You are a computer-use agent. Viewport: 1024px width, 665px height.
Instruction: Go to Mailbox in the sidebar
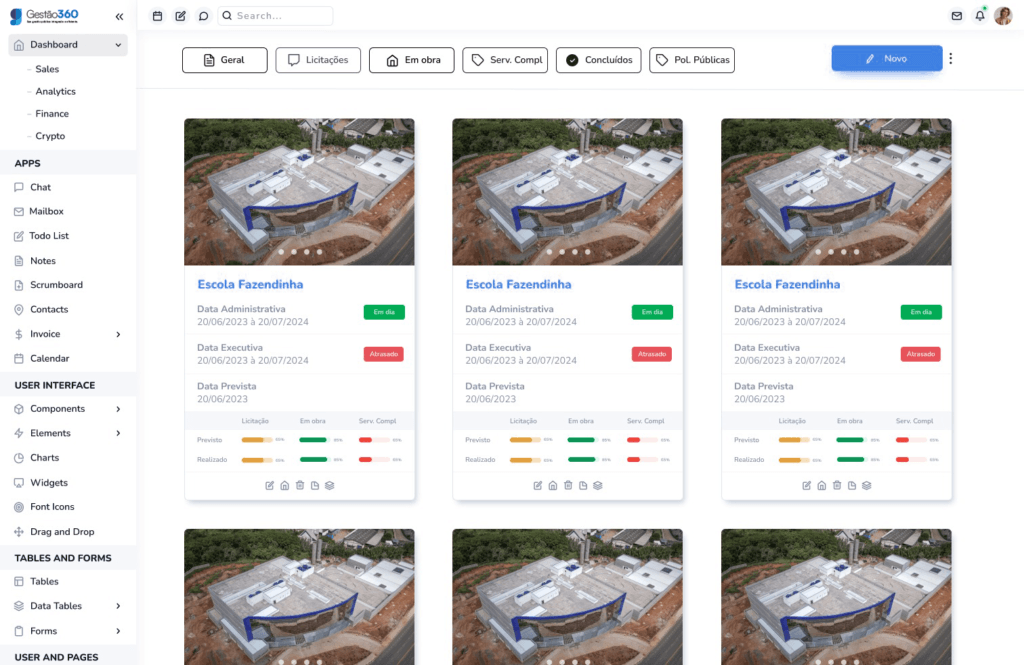tap(46, 212)
